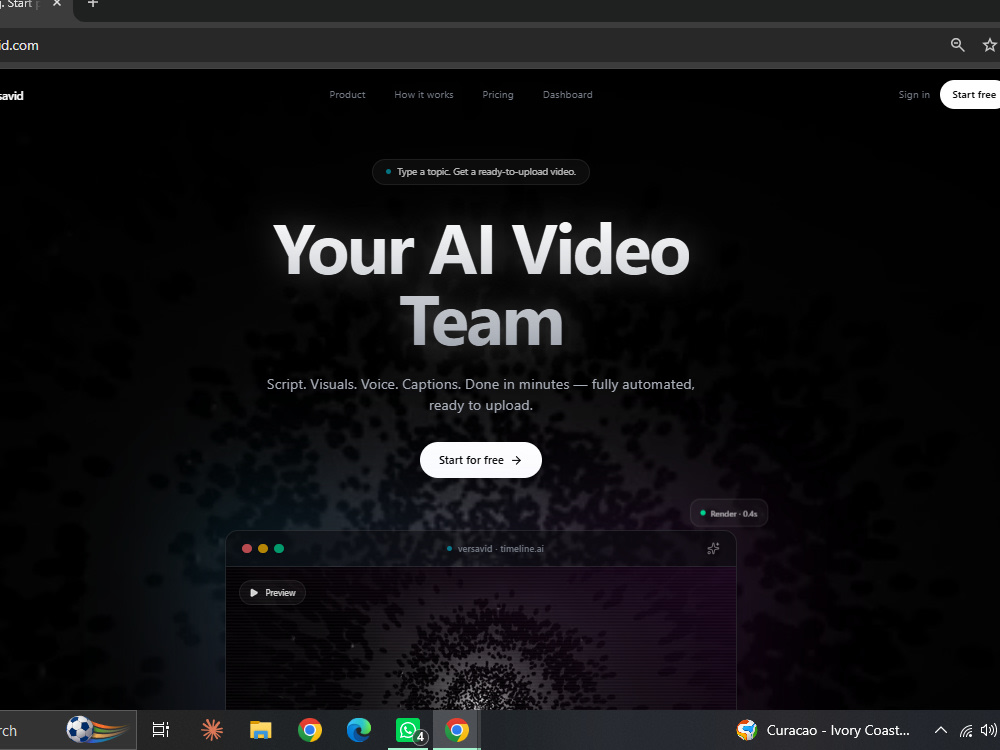The height and width of the screenshot is (750, 1000).
Task: Open the Product nav link
Action: [x=347, y=94]
